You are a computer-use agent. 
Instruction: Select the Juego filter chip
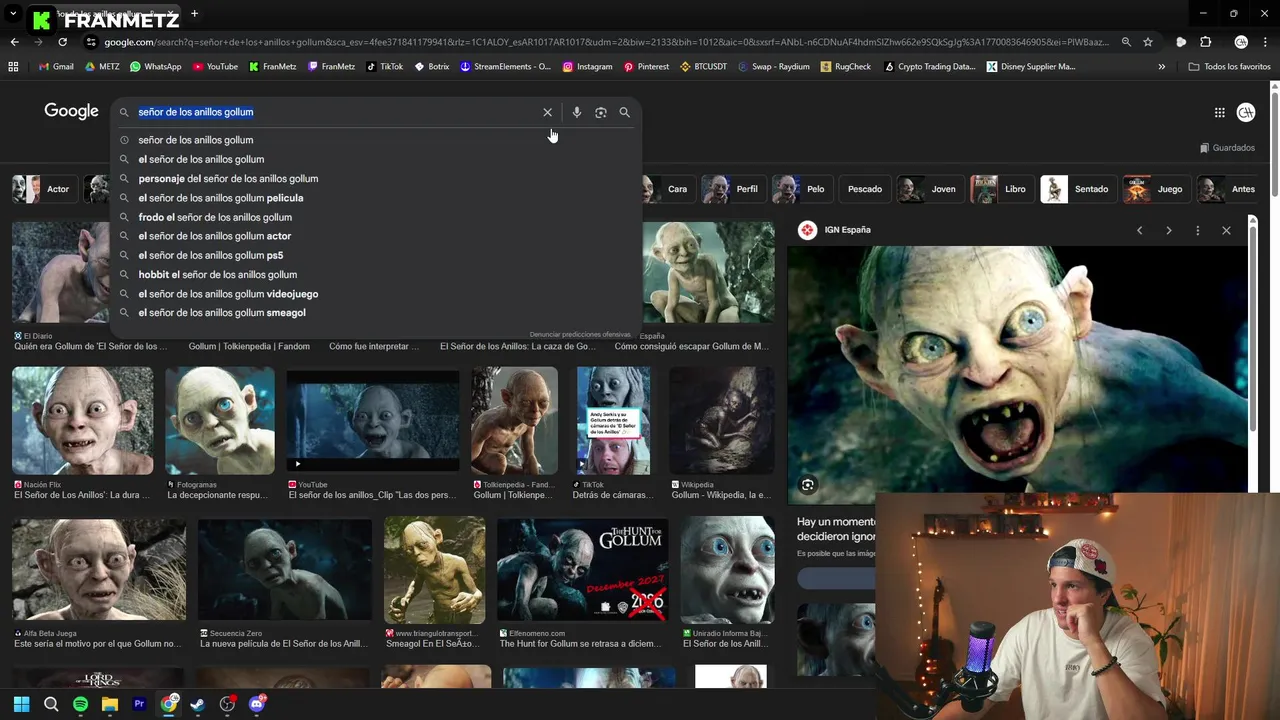1155,189
